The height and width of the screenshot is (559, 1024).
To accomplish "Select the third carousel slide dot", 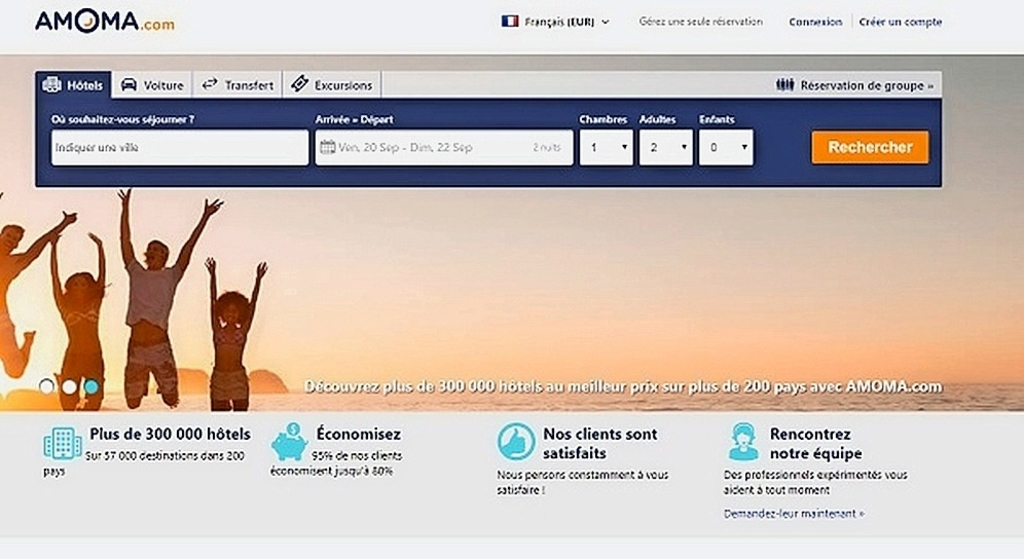I will [x=91, y=386].
